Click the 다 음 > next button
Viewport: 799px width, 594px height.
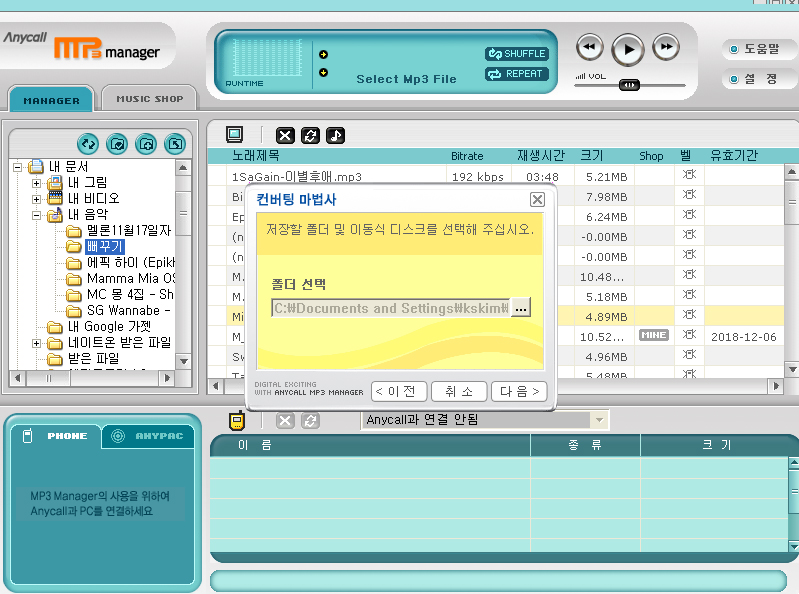(x=519, y=391)
